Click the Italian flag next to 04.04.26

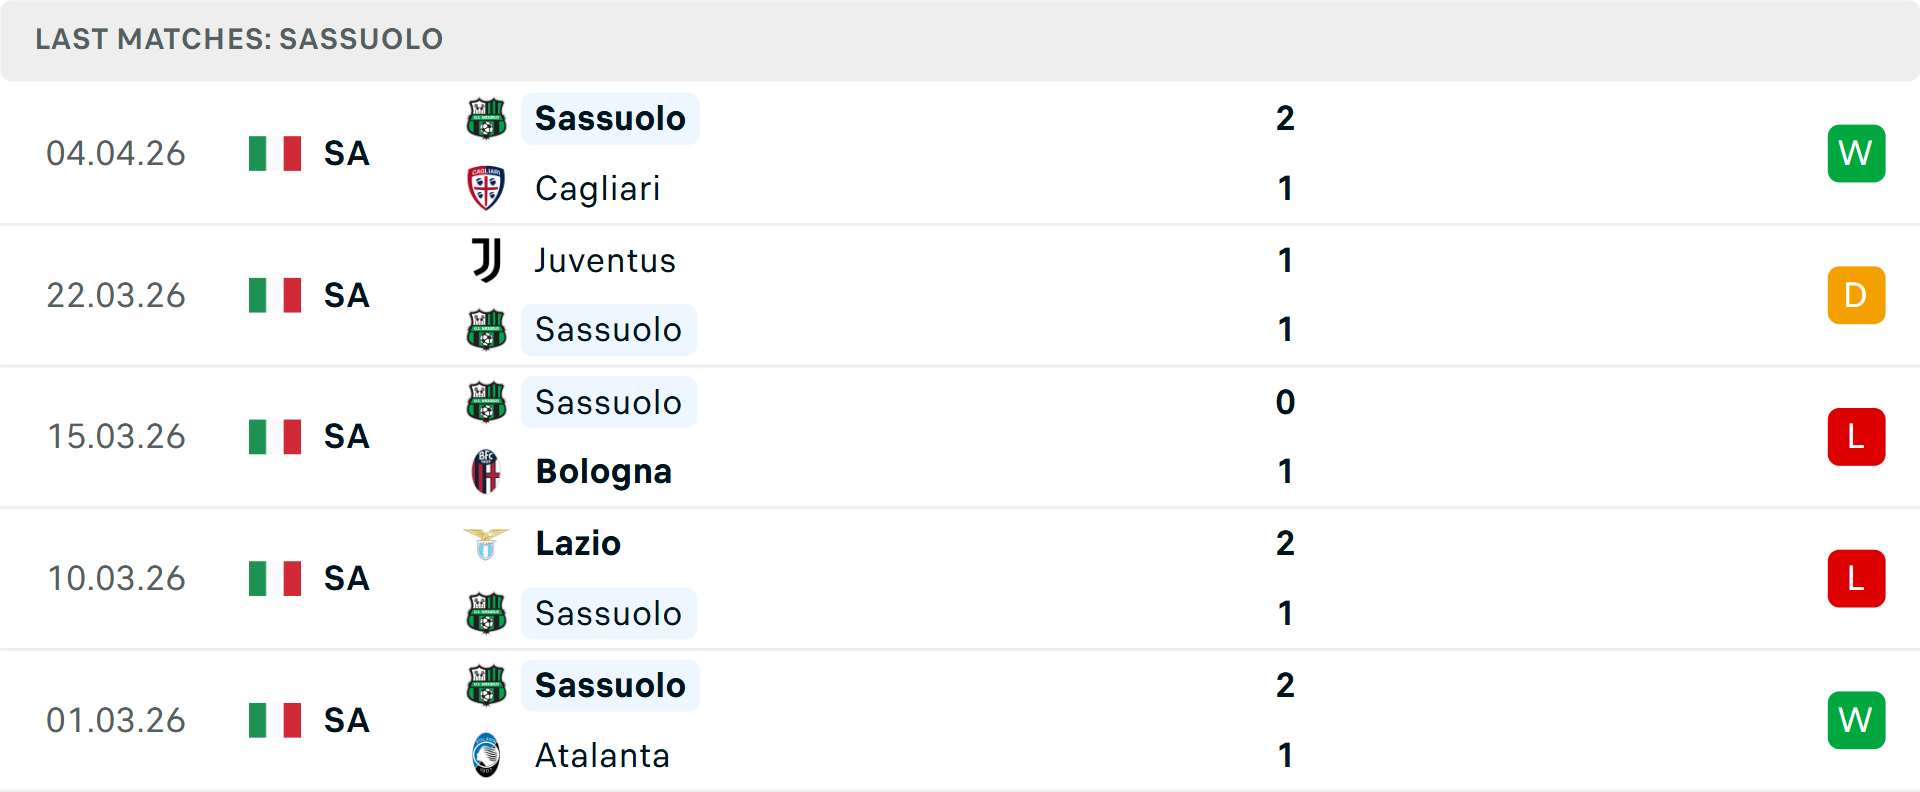point(274,153)
